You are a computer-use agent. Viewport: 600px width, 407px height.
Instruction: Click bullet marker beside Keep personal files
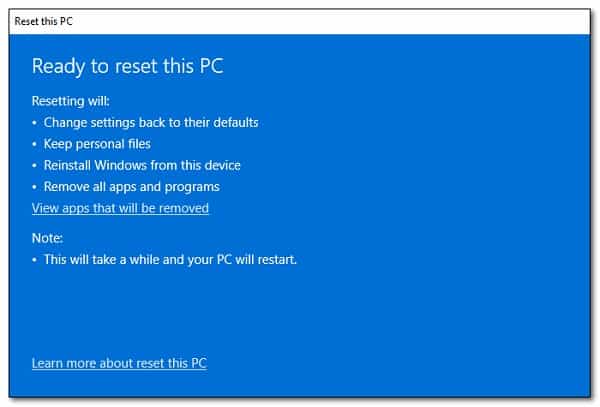pyautogui.click(x=35, y=145)
